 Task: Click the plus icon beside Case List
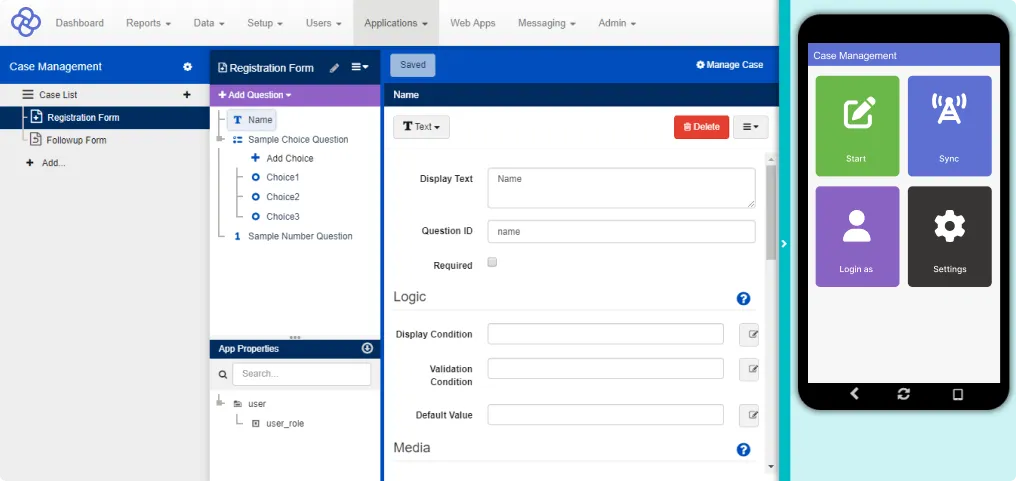click(x=186, y=95)
